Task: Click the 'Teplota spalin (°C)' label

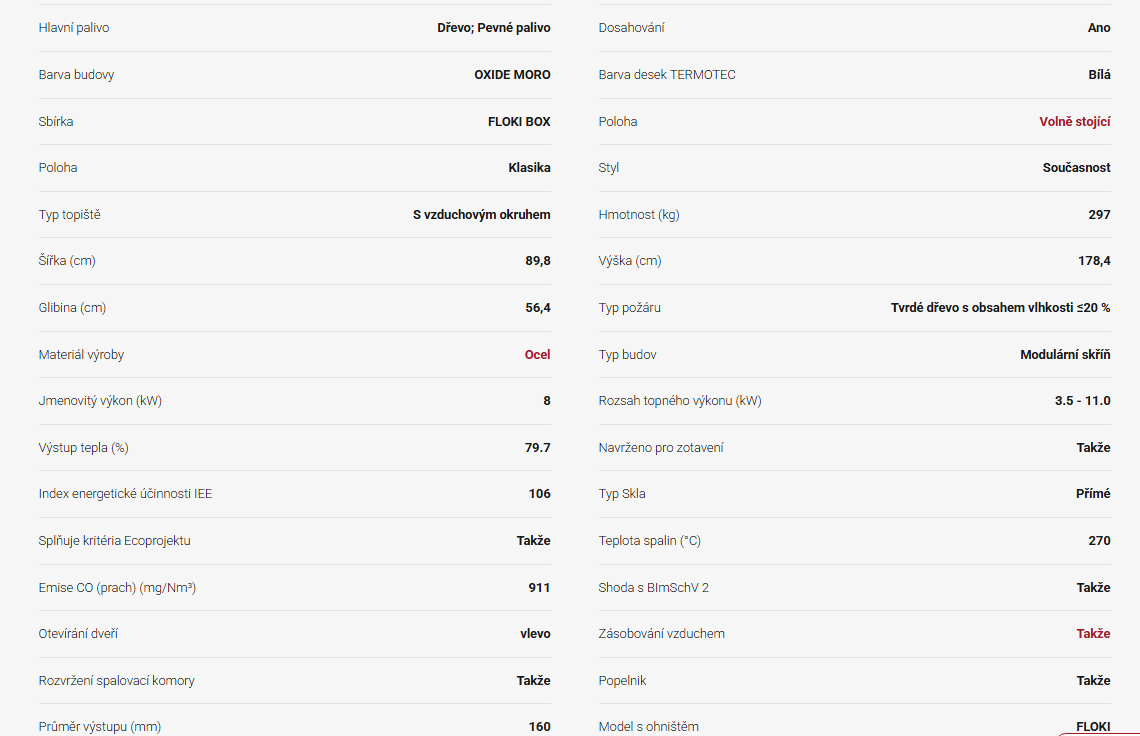Action: pos(649,540)
